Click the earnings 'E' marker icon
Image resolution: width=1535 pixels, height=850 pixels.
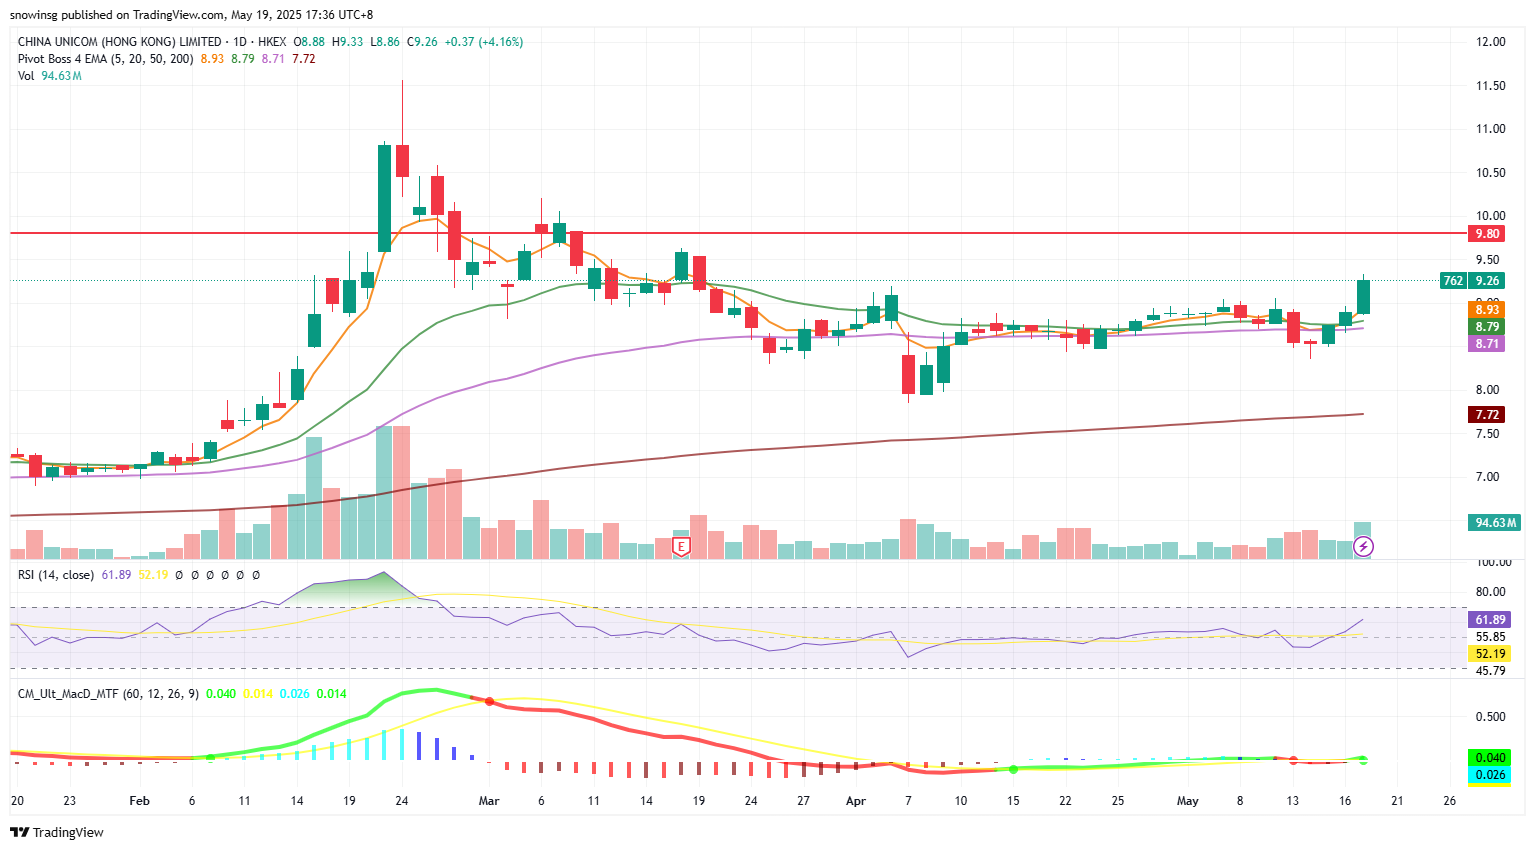tap(681, 546)
